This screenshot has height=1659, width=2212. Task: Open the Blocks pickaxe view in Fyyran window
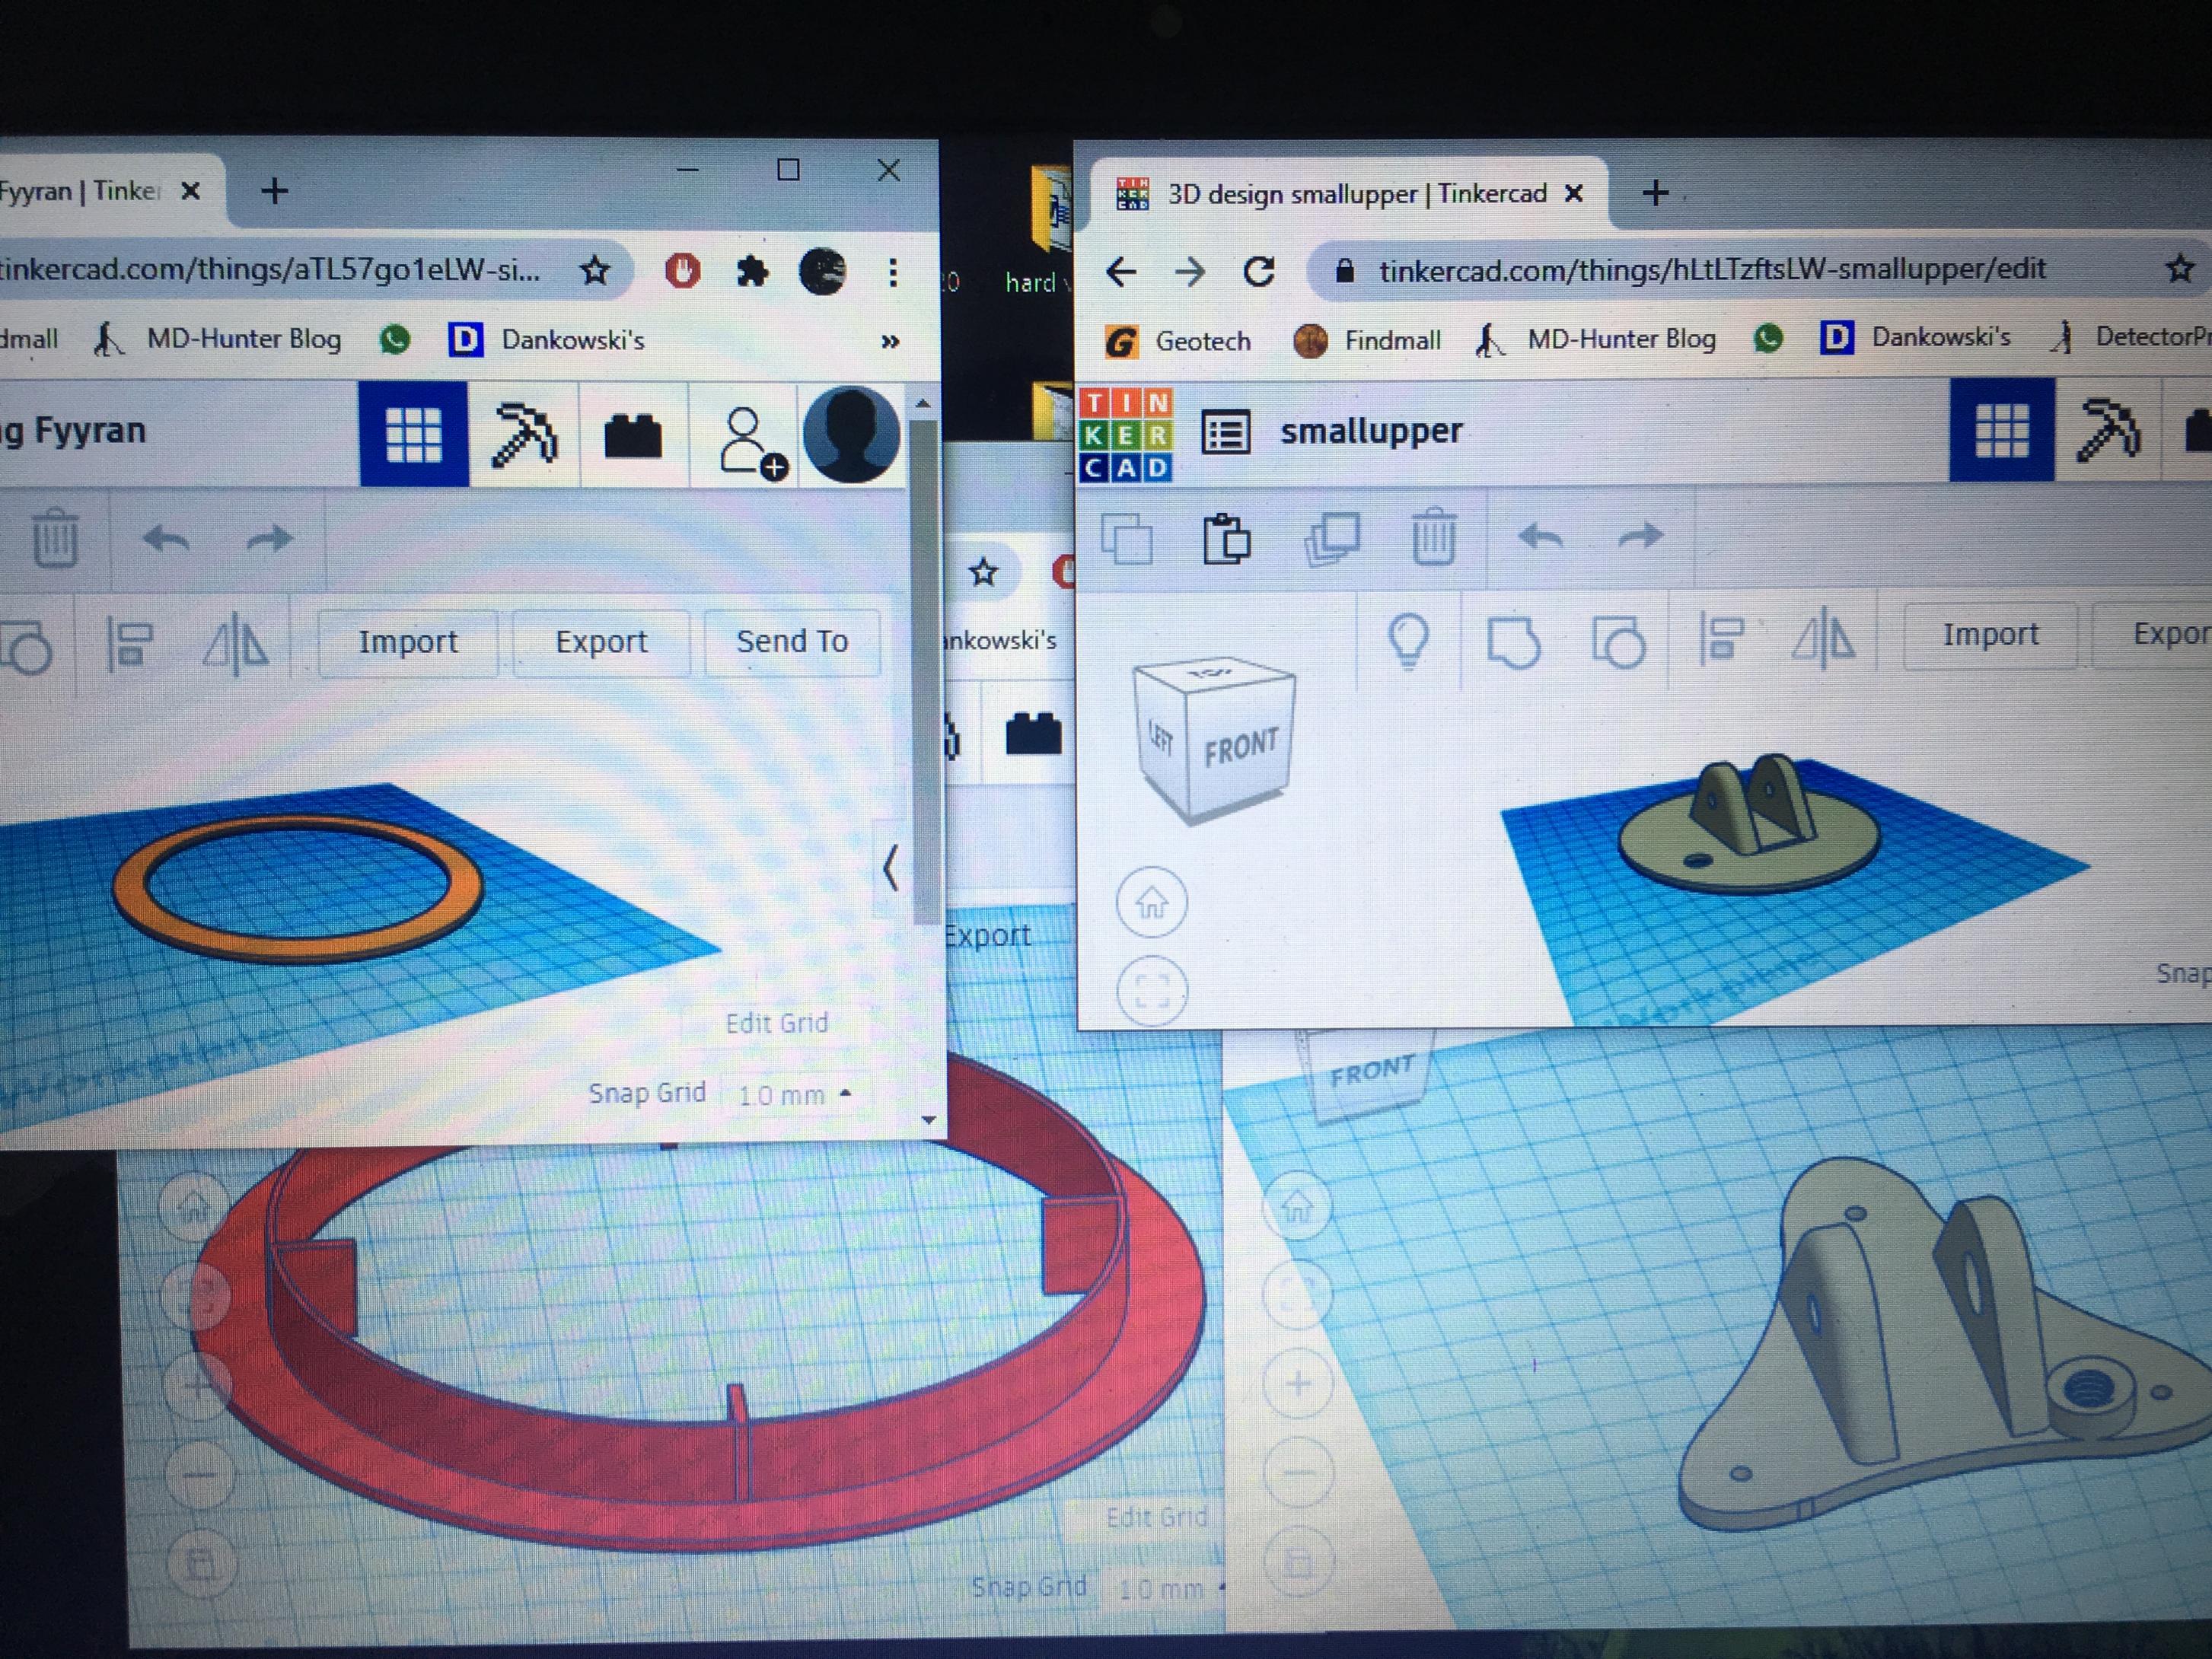point(524,435)
